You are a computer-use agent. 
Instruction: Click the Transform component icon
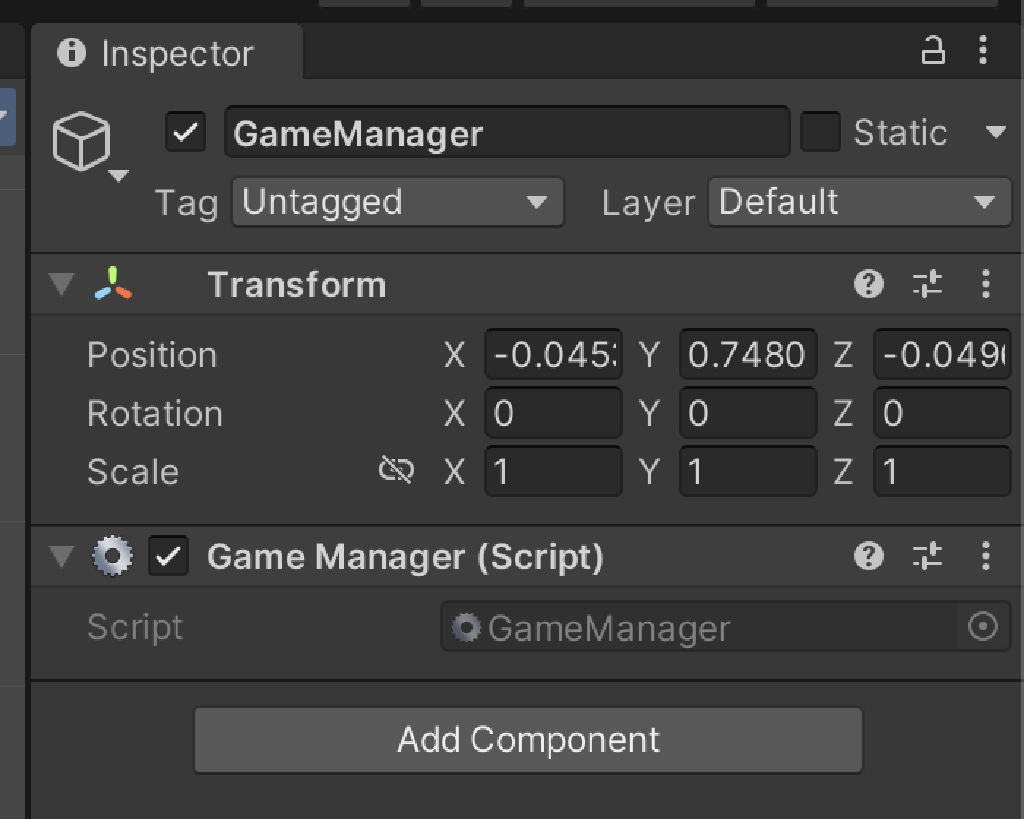point(112,284)
